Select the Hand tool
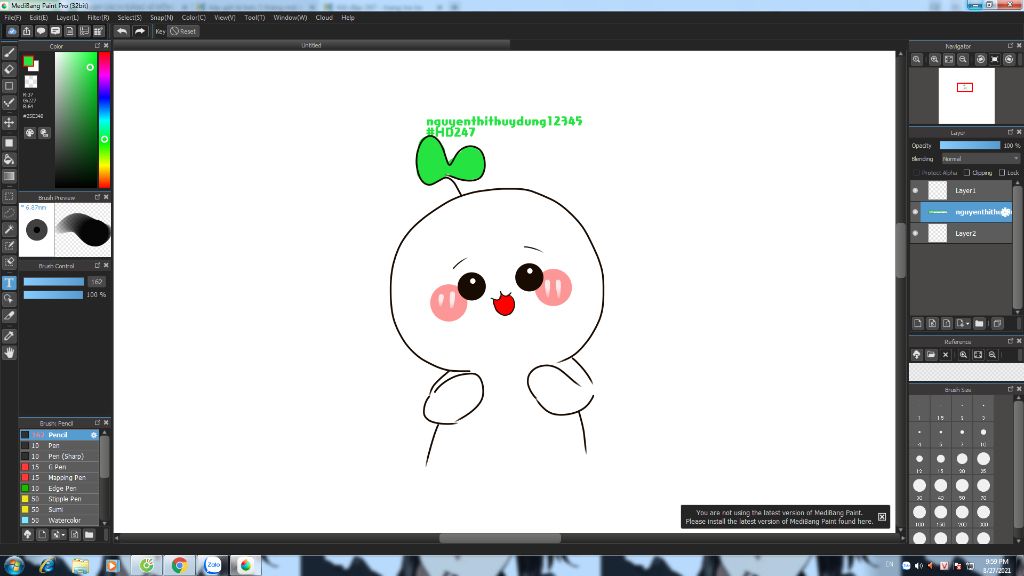 (9, 353)
